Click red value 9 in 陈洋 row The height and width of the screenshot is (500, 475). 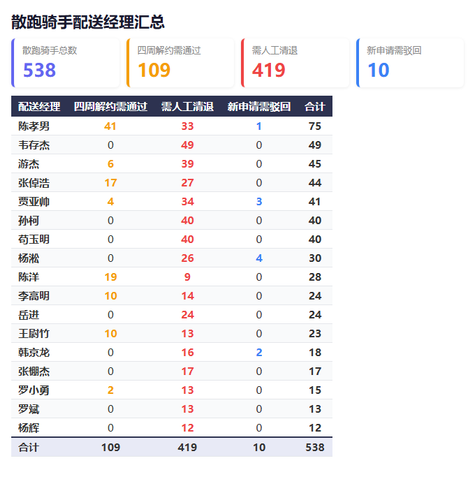(x=187, y=277)
